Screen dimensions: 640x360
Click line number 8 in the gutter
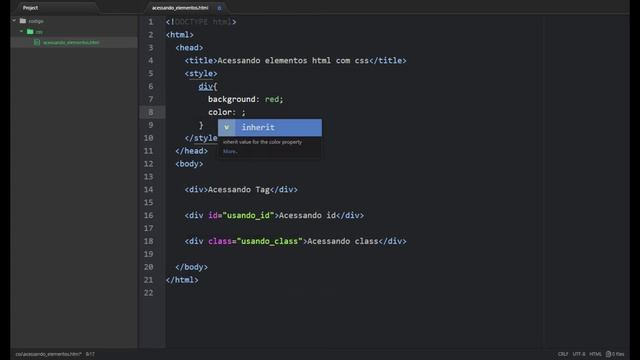click(151, 112)
